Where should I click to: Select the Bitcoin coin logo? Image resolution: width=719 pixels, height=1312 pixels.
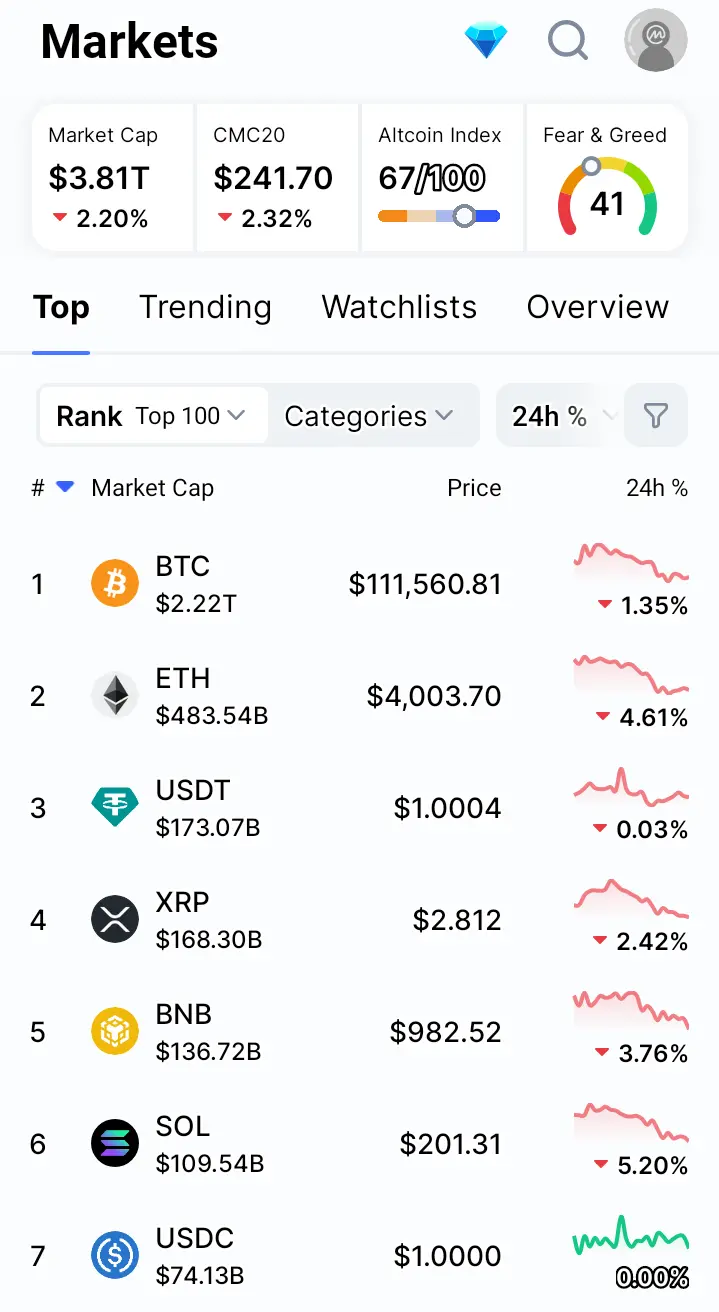(115, 583)
